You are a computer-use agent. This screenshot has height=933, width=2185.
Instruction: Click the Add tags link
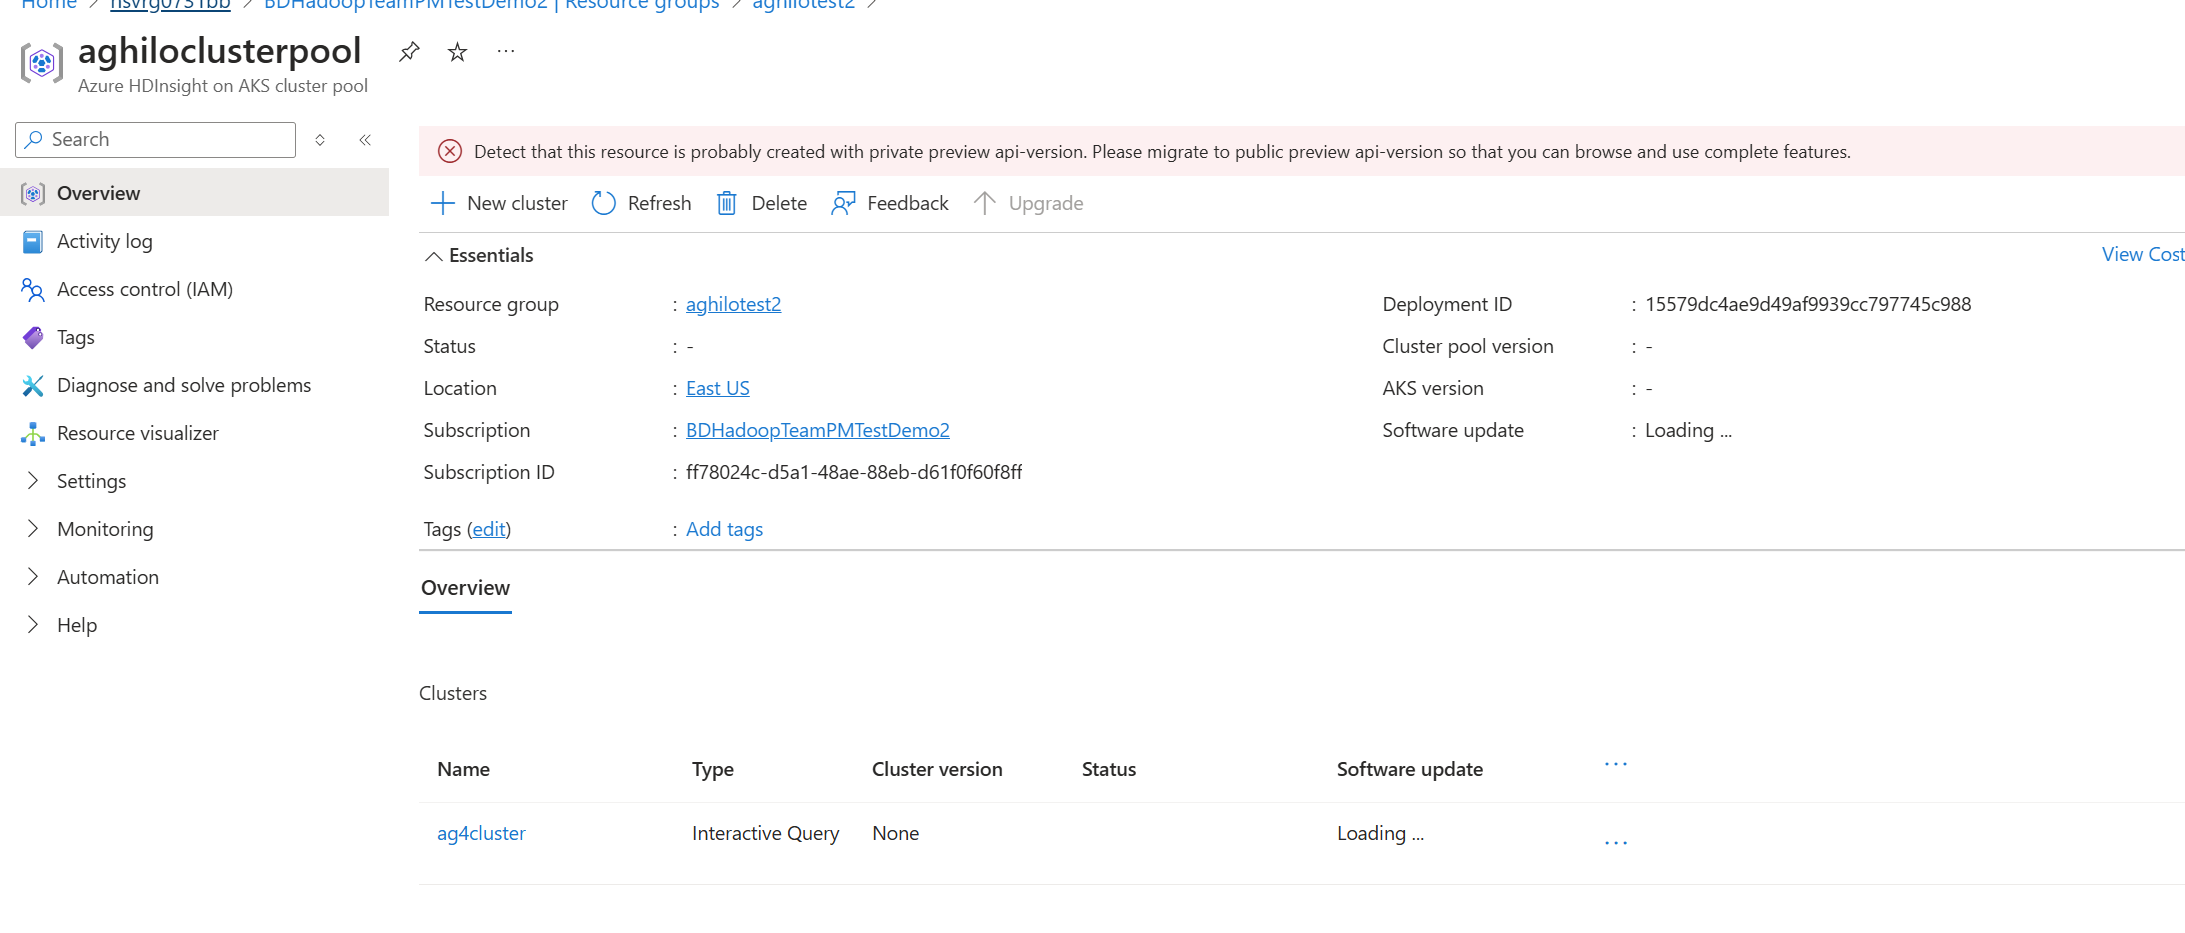tap(724, 529)
